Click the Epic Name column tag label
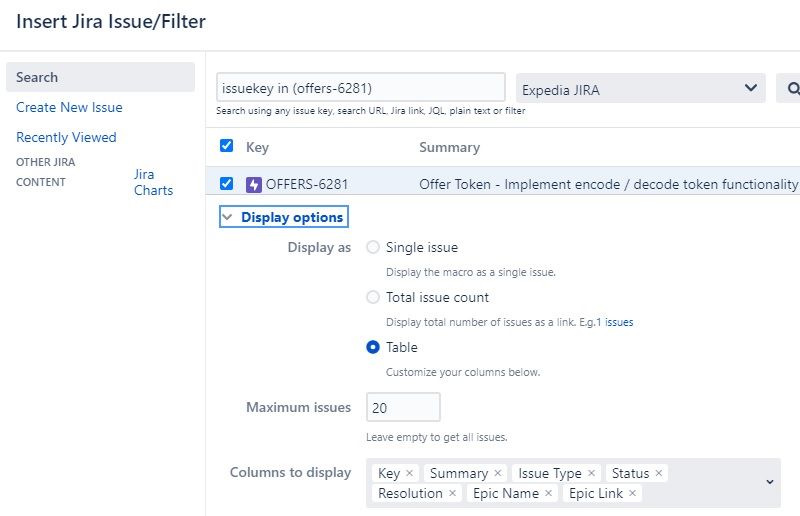Screen dimensions: 800x516 (x=506, y=493)
